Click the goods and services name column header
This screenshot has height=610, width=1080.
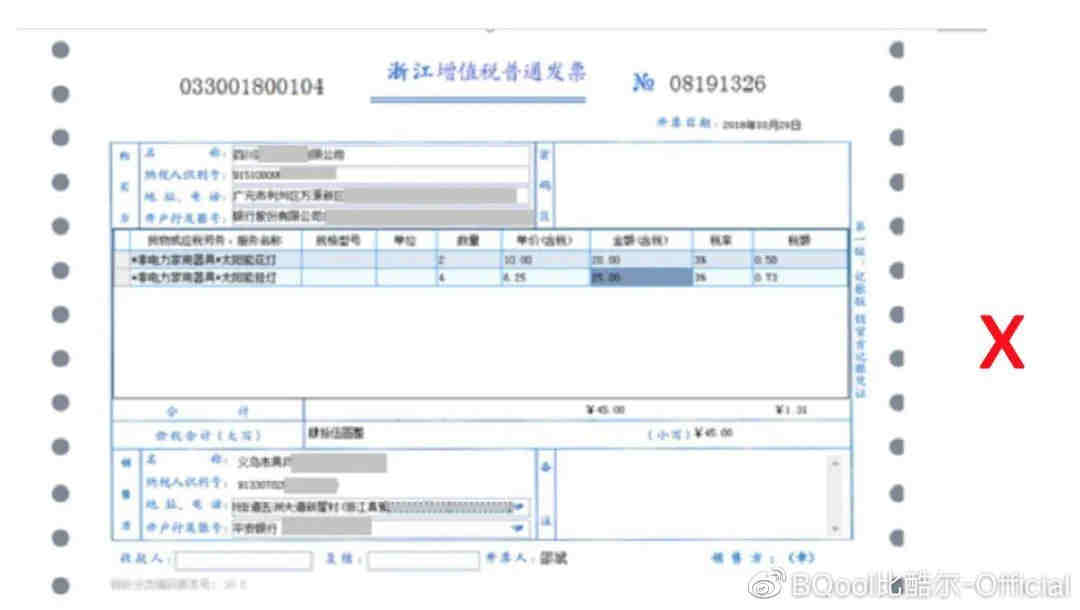tap(216, 240)
